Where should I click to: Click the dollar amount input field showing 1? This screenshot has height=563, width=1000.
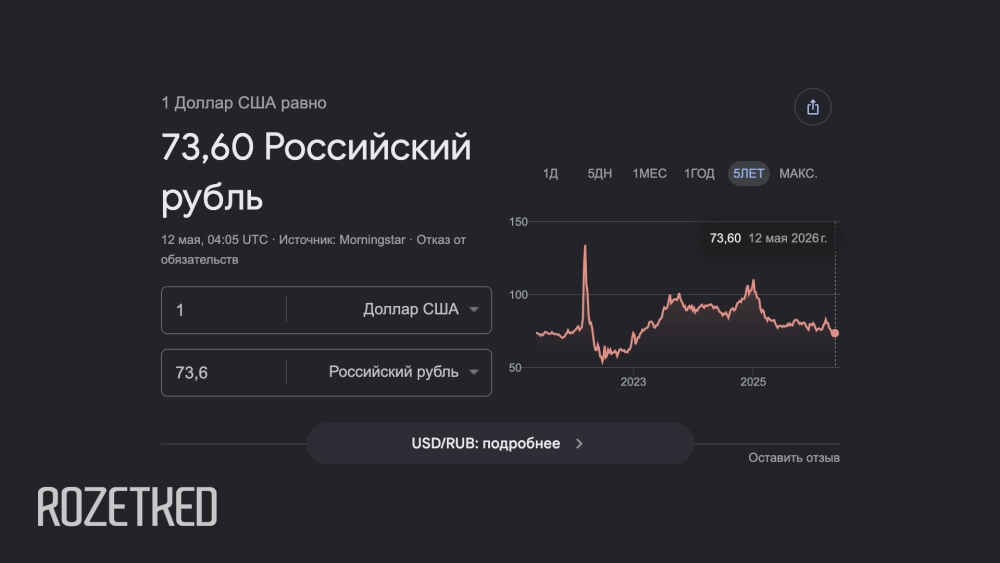(x=223, y=310)
